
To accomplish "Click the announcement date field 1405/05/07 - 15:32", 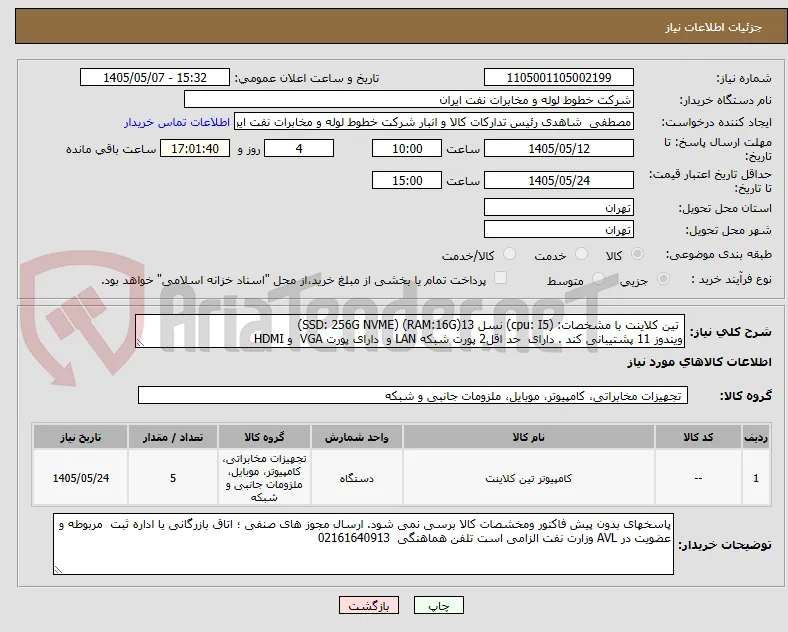I will click(155, 77).
